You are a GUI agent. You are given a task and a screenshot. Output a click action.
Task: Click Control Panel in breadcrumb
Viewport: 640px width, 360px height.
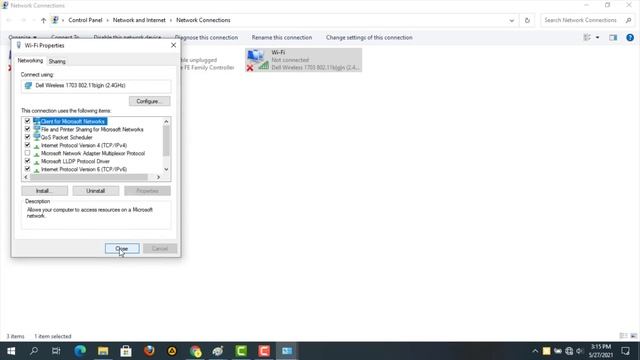(85, 20)
